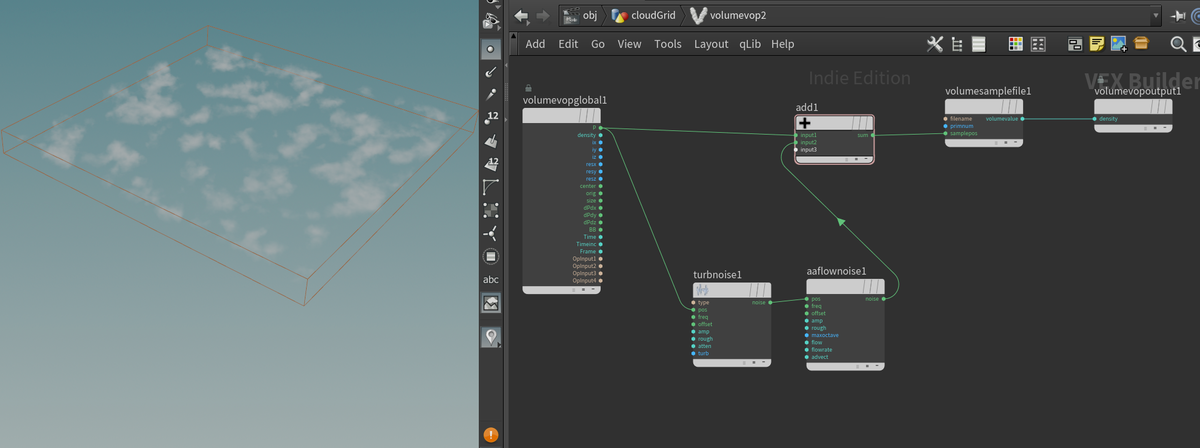Toggle the abc text display option
Screen dimensions: 1200x448
point(490,280)
